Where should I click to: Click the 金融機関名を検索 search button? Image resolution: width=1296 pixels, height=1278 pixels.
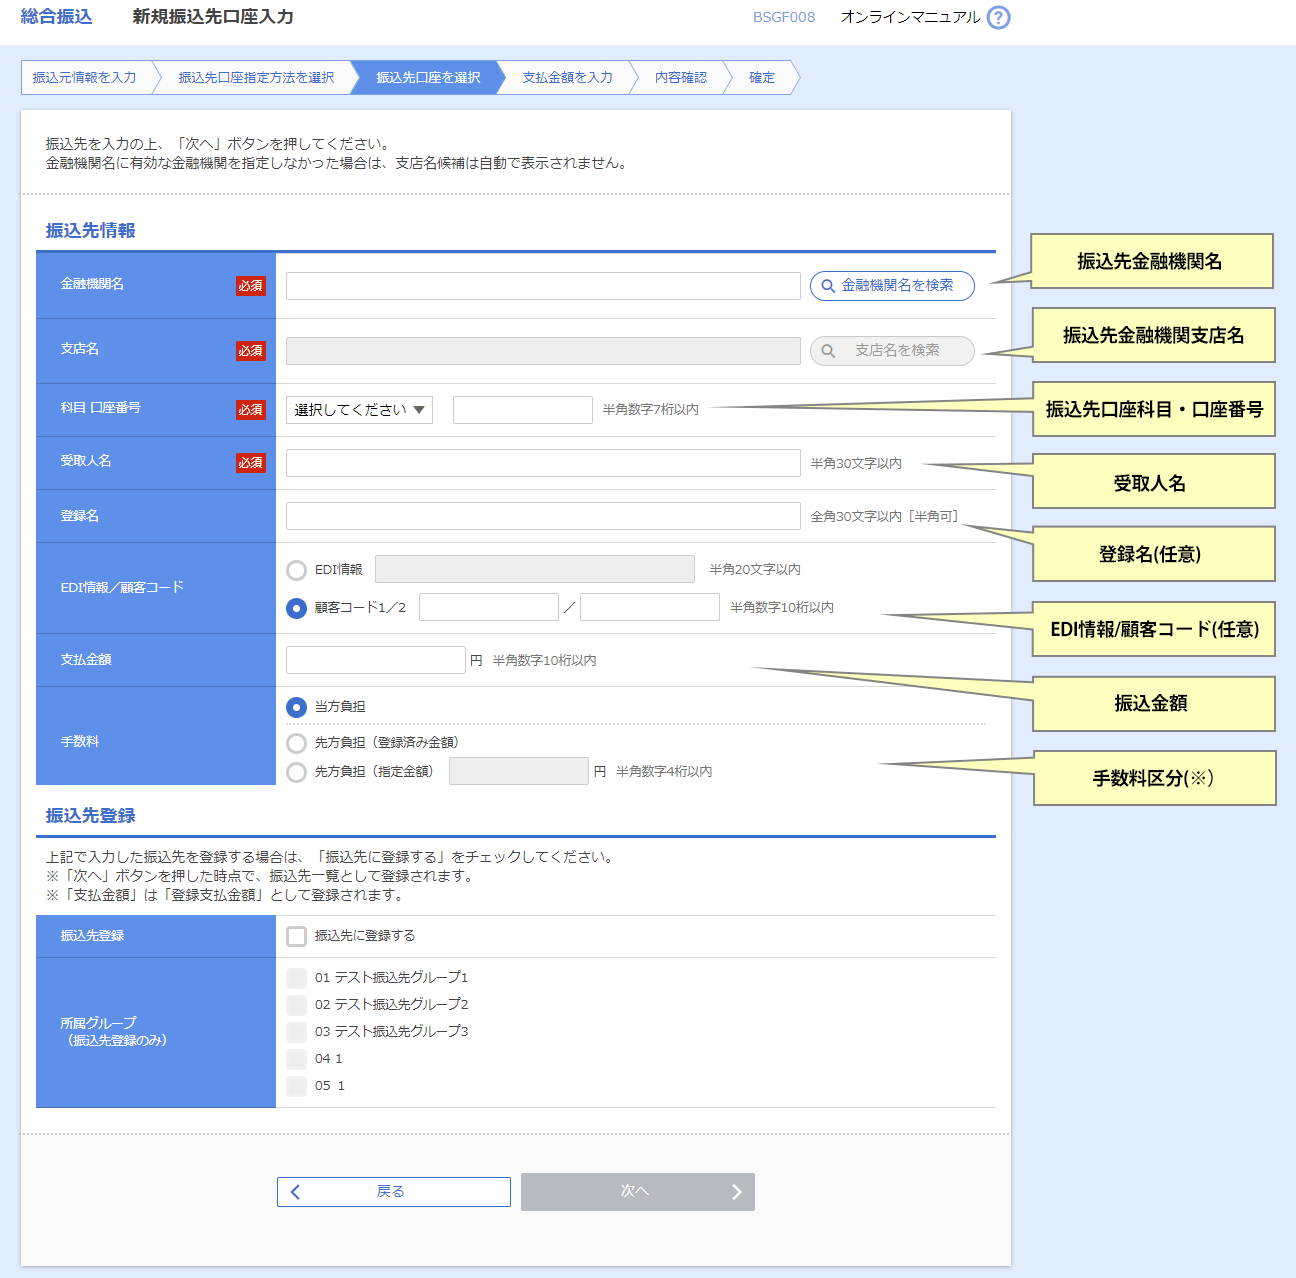[x=891, y=286]
